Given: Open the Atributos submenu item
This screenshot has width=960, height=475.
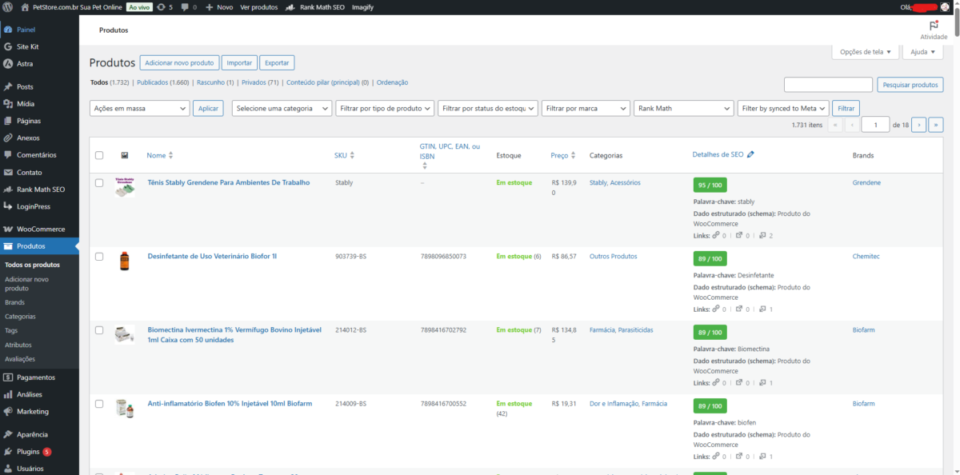Looking at the screenshot, I should (x=18, y=345).
